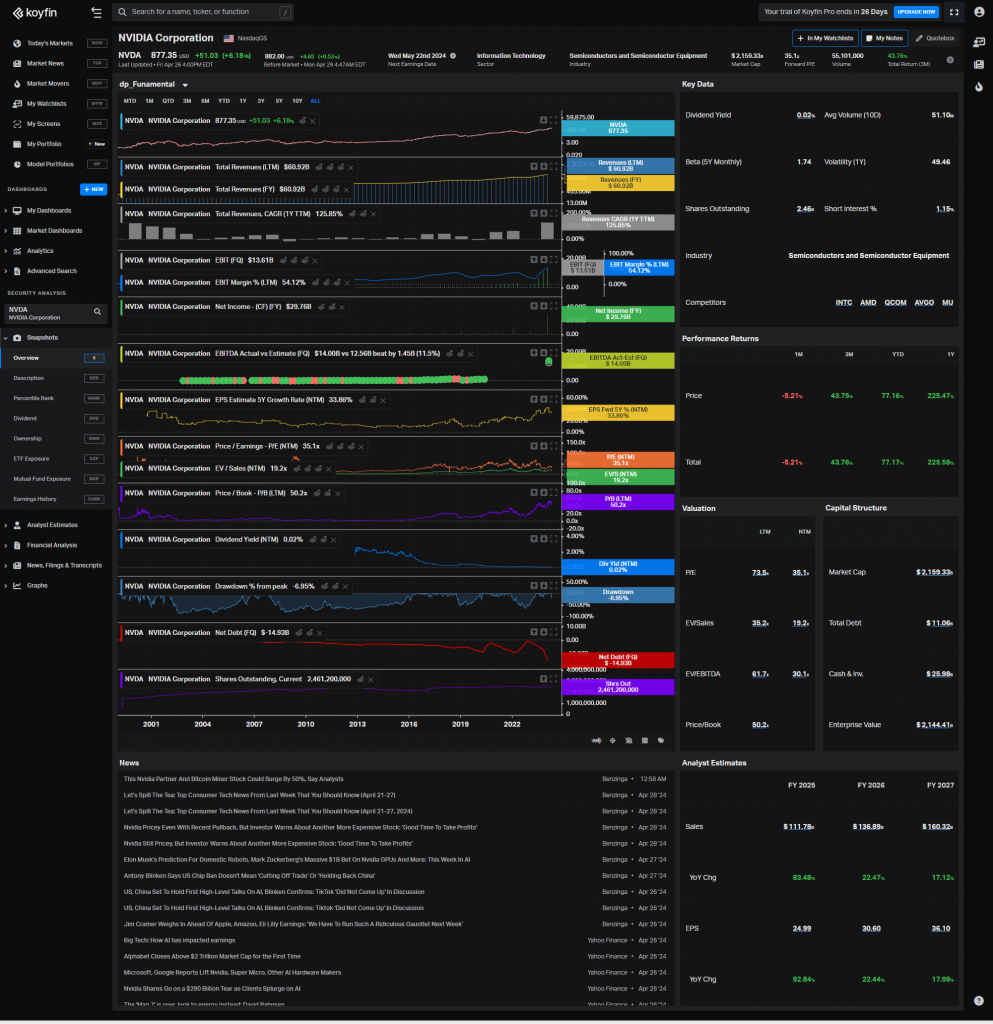Screen dimensions: 993x1024
Task: Click the Koyfin logo
Action: (35, 13)
